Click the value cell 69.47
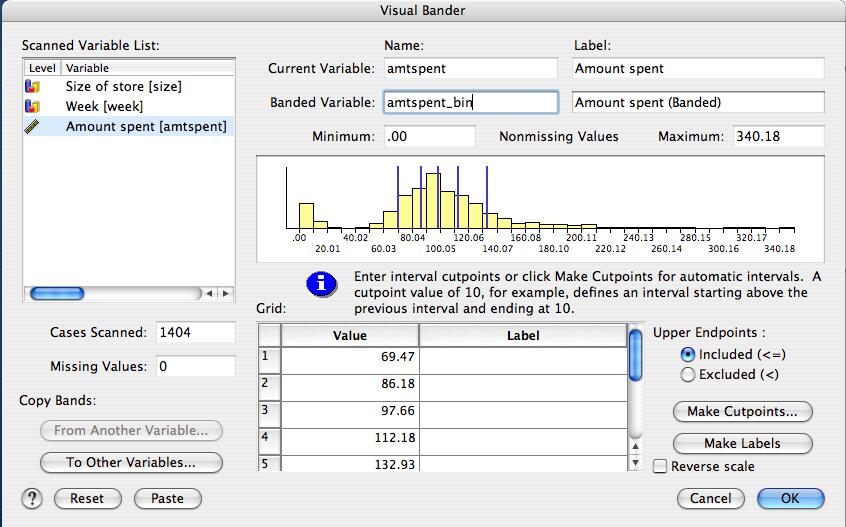This screenshot has height=527, width=846. (350, 361)
